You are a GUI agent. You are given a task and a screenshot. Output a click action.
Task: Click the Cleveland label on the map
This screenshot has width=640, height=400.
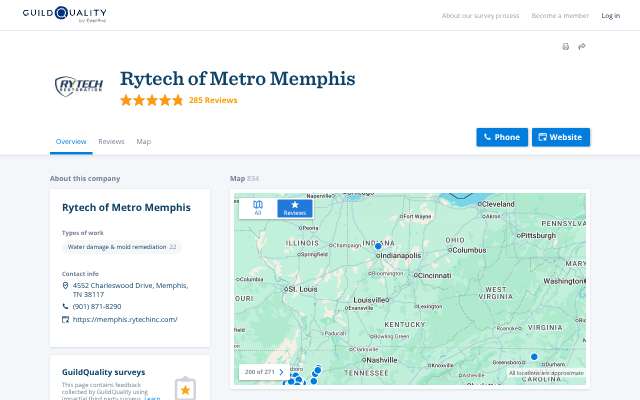pyautogui.click(x=496, y=204)
